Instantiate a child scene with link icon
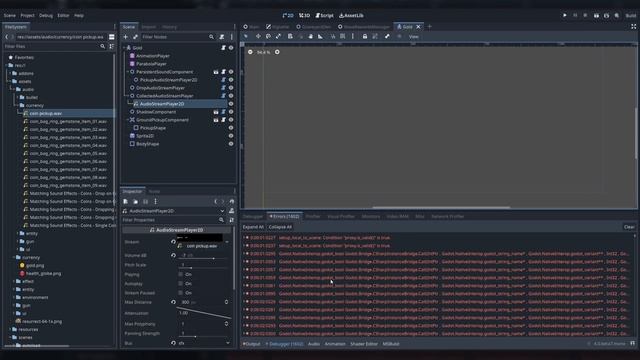 pyautogui.click(x=135, y=37)
